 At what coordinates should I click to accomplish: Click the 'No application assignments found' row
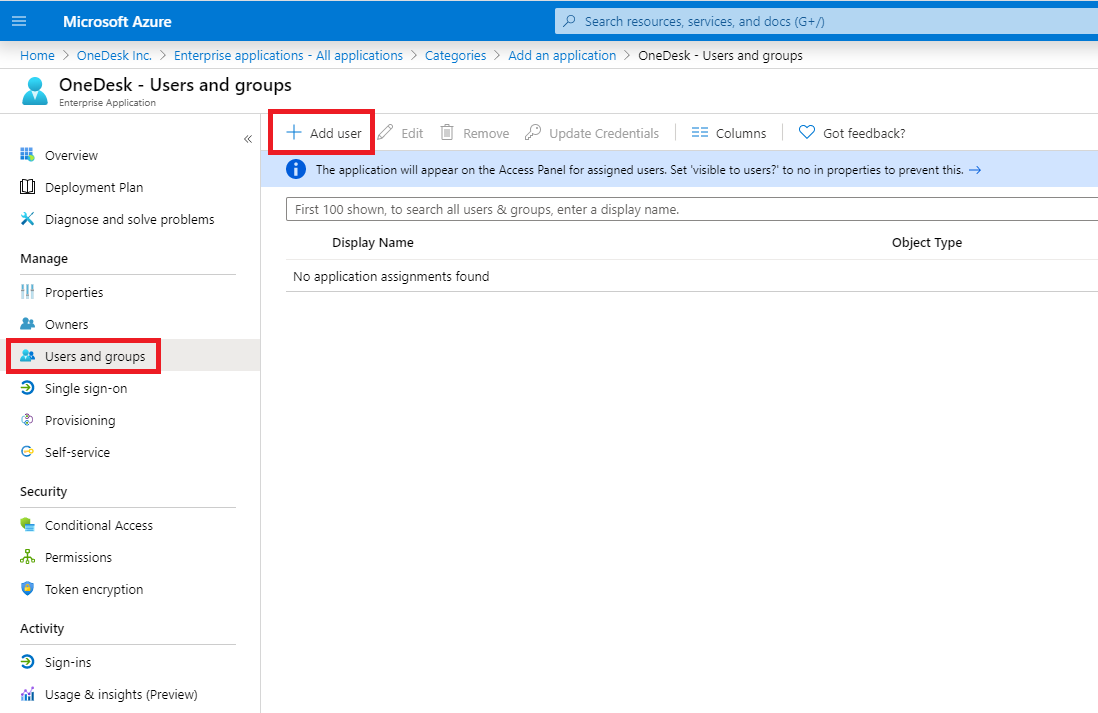[692, 276]
